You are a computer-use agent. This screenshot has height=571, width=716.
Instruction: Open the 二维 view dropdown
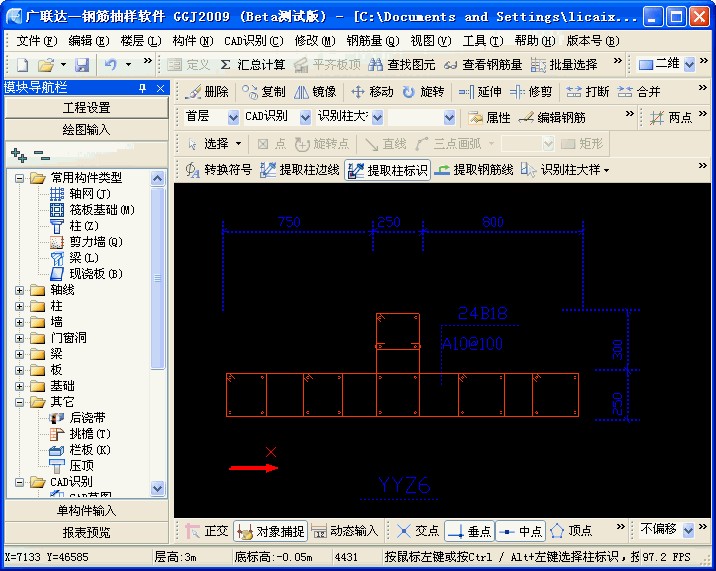(689, 65)
